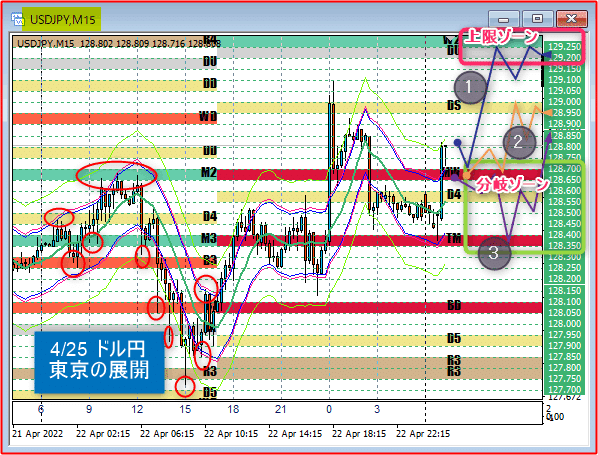Click the 127.750 price on the scale
Image resolution: width=598 pixels, height=455 pixels.
pyautogui.click(x=565, y=379)
